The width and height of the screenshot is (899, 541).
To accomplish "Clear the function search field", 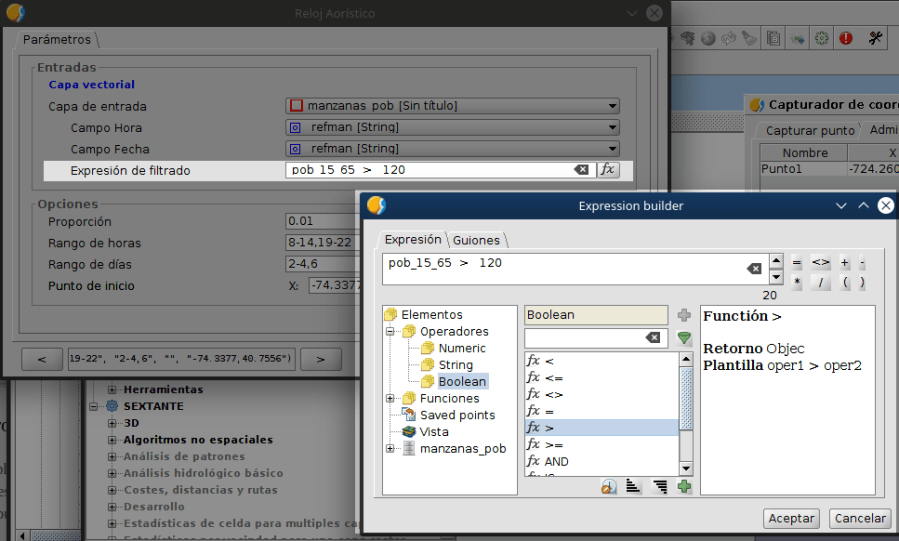I will click(652, 338).
